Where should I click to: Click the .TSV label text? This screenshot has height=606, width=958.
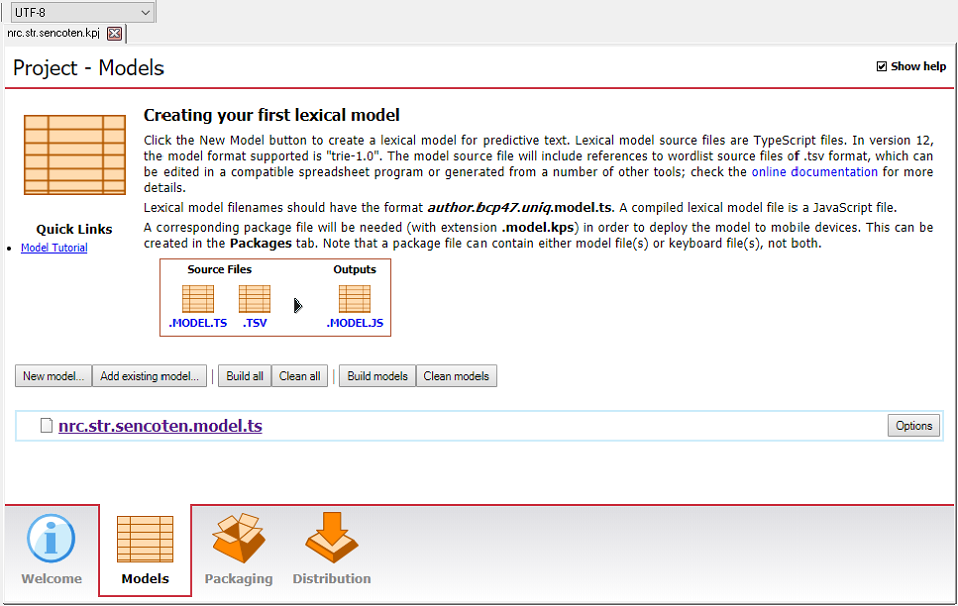tap(254, 323)
